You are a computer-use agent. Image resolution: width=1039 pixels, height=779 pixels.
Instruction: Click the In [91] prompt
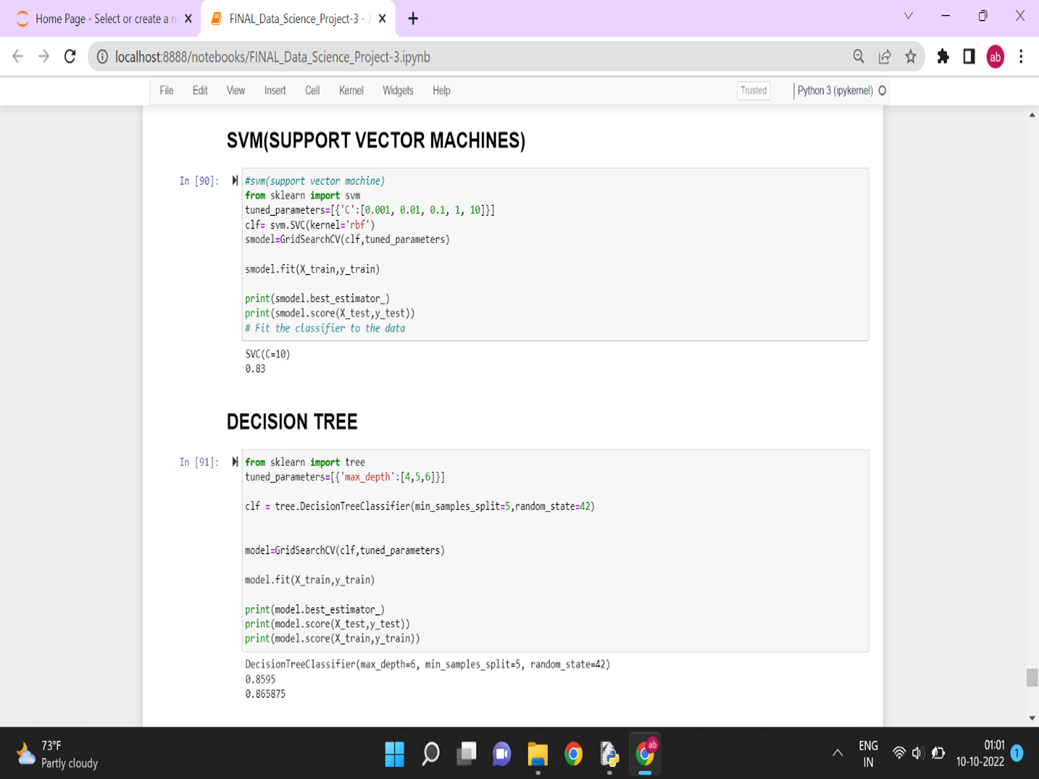pyautogui.click(x=199, y=462)
